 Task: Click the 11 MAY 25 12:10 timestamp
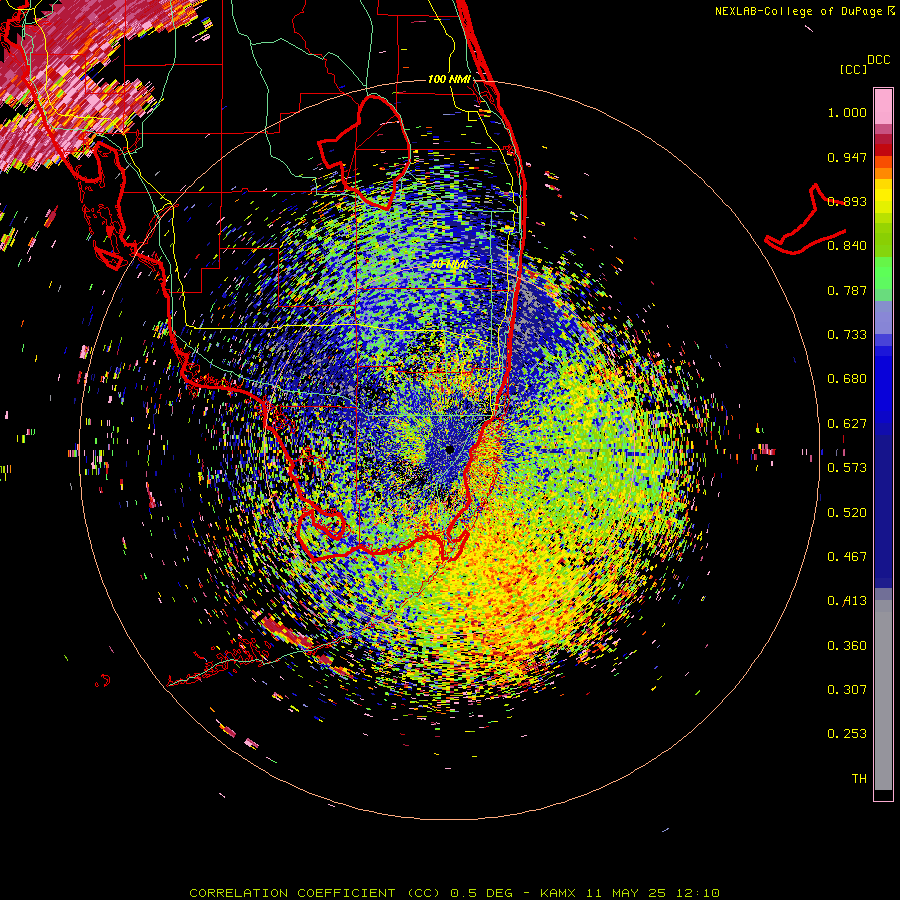653,893
